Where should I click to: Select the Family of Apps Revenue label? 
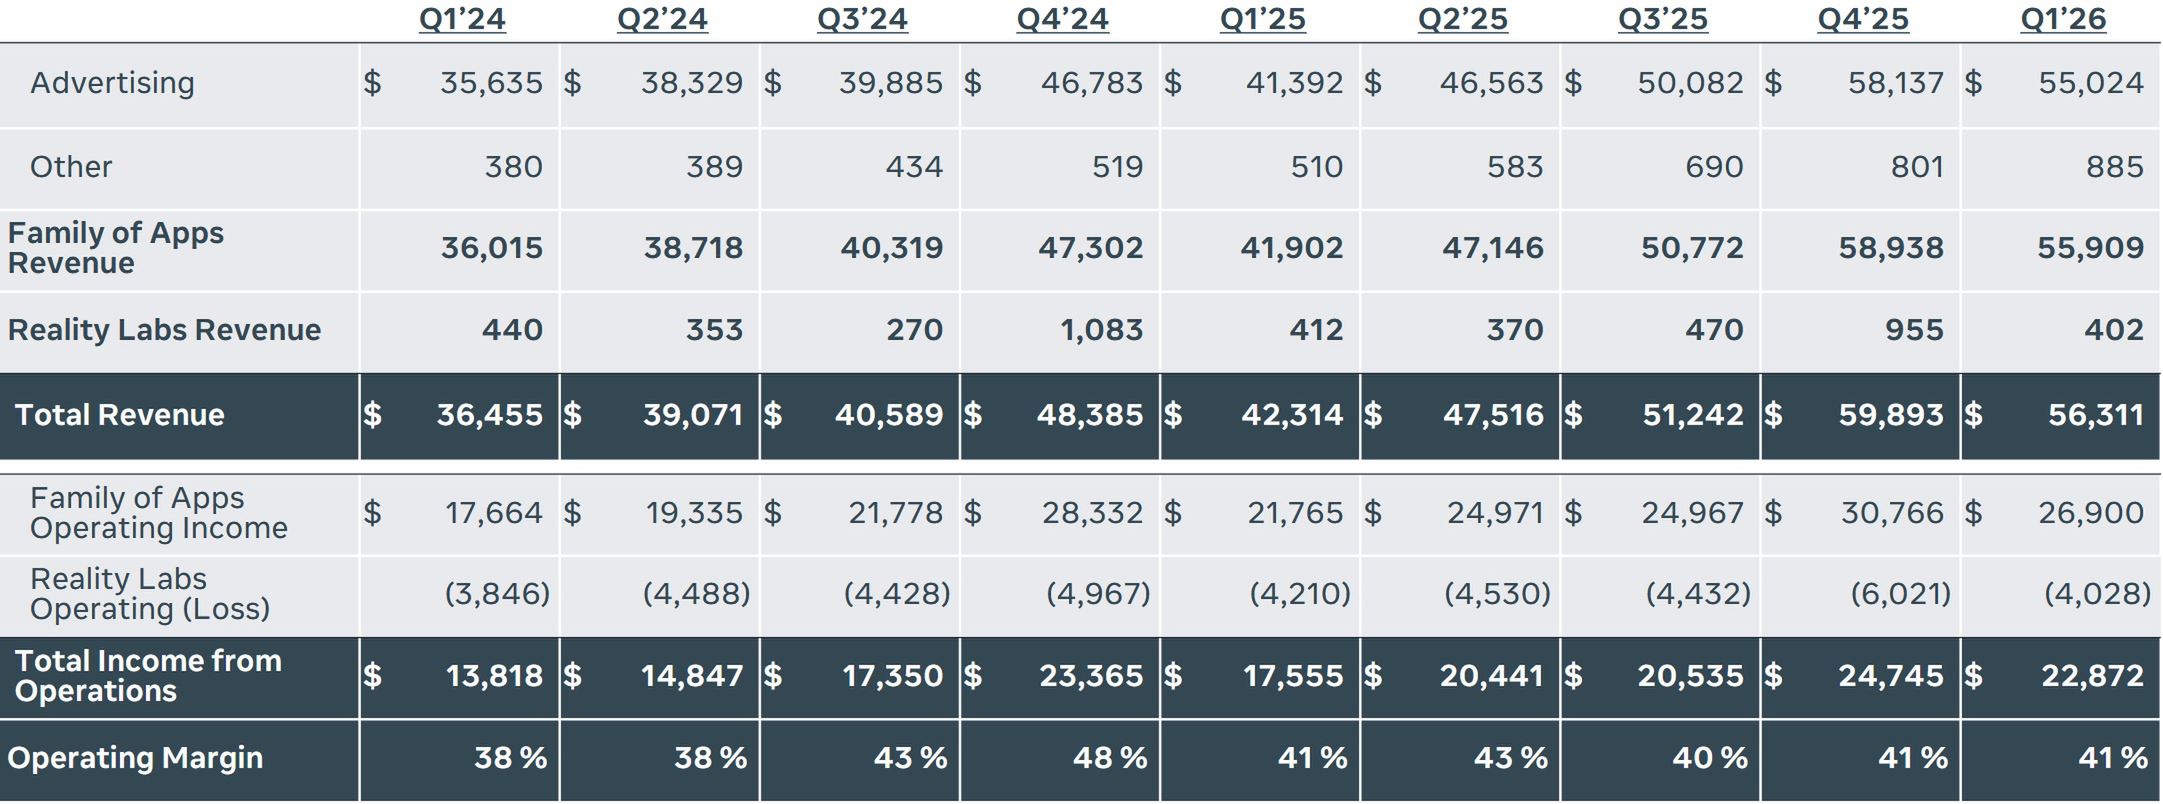tap(115, 248)
